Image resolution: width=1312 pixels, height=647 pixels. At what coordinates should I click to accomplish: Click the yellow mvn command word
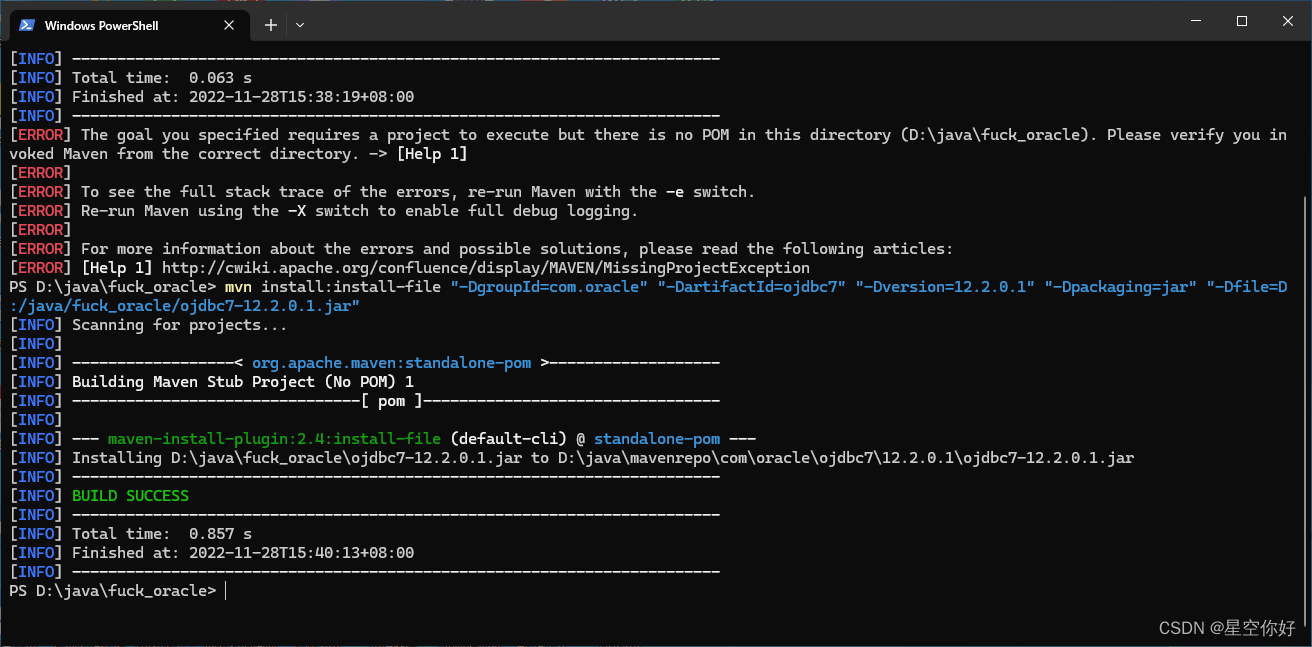coord(238,287)
